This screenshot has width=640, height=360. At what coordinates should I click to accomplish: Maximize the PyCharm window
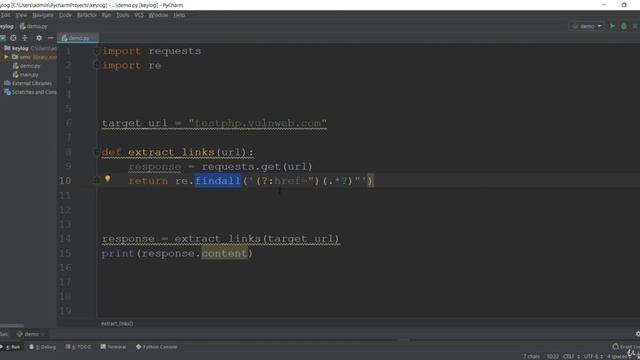click(x=624, y=5)
